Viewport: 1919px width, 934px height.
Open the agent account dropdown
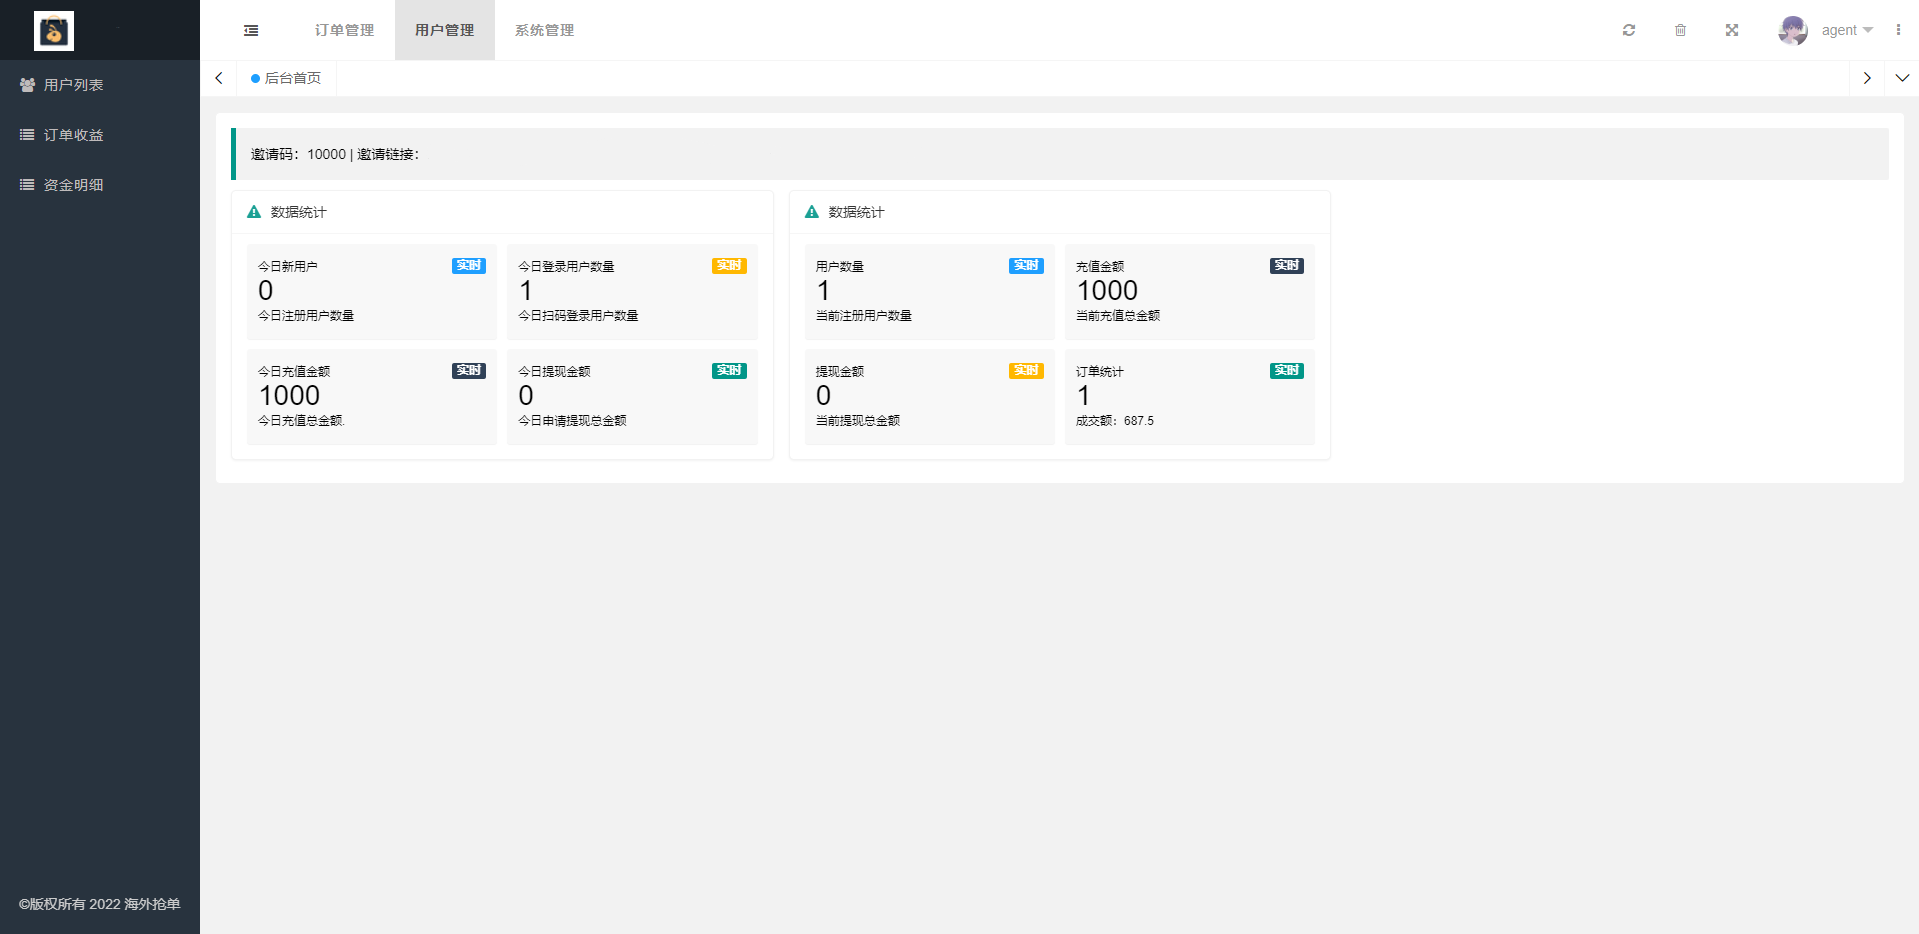(1846, 30)
